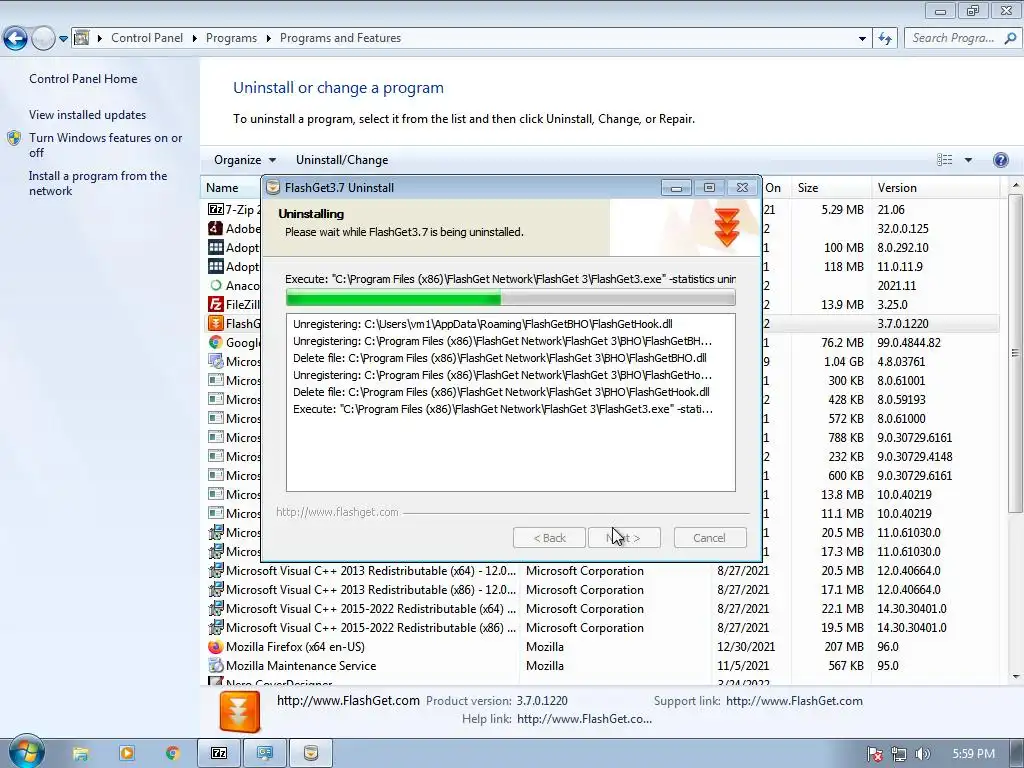Sort by the Name column header
The width and height of the screenshot is (1024, 768).
tap(222, 188)
